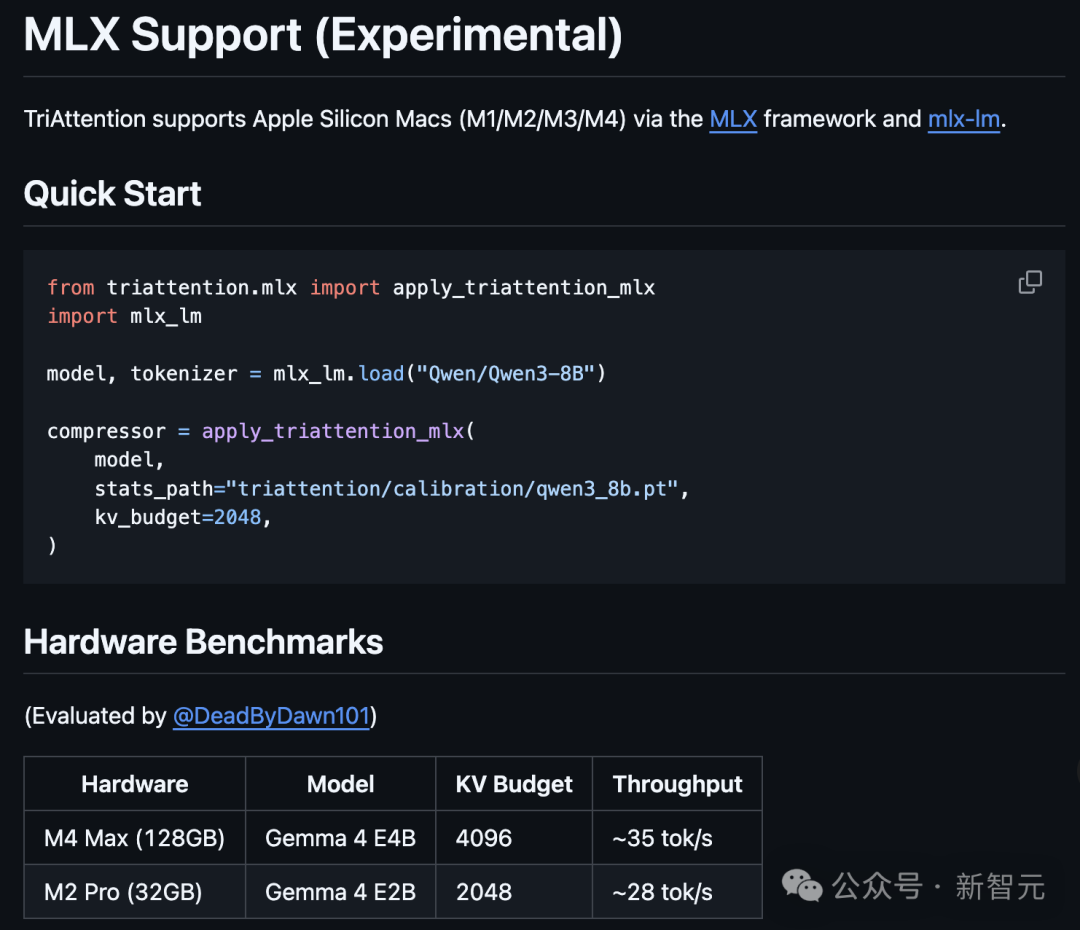Image resolution: width=1080 pixels, height=930 pixels.
Task: Click the ~35 tok/s throughput cell
Action: (x=677, y=838)
